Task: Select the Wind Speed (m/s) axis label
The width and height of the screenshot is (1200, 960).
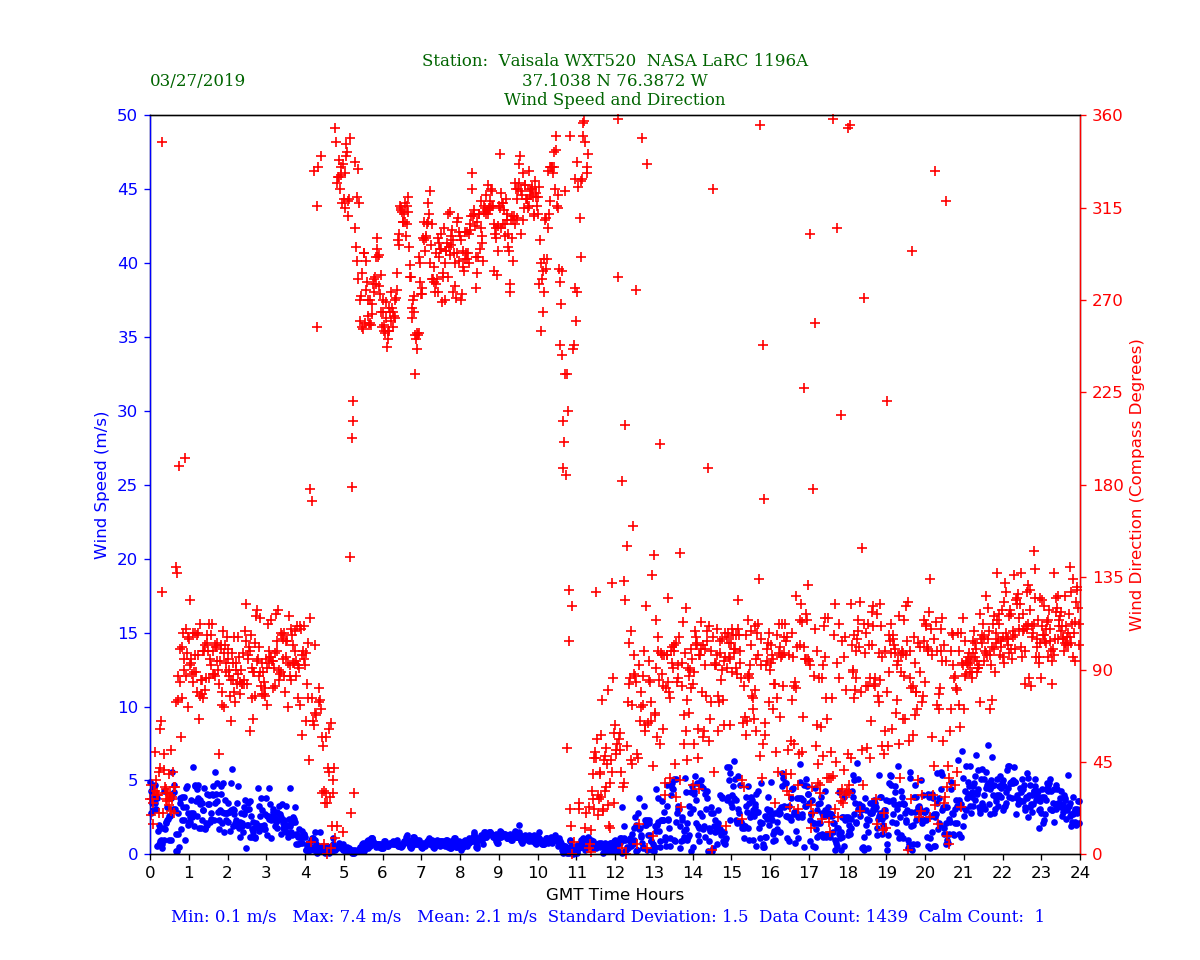Action: tap(102, 485)
